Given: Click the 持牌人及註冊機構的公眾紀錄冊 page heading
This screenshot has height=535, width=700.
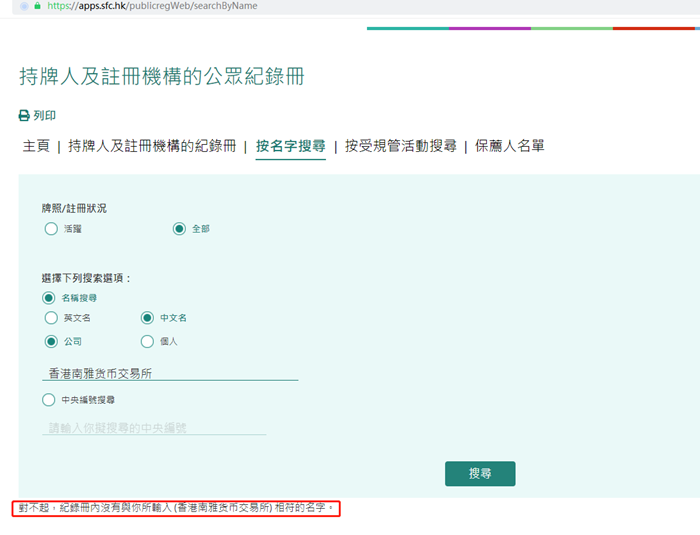Looking at the screenshot, I should coord(162,76).
